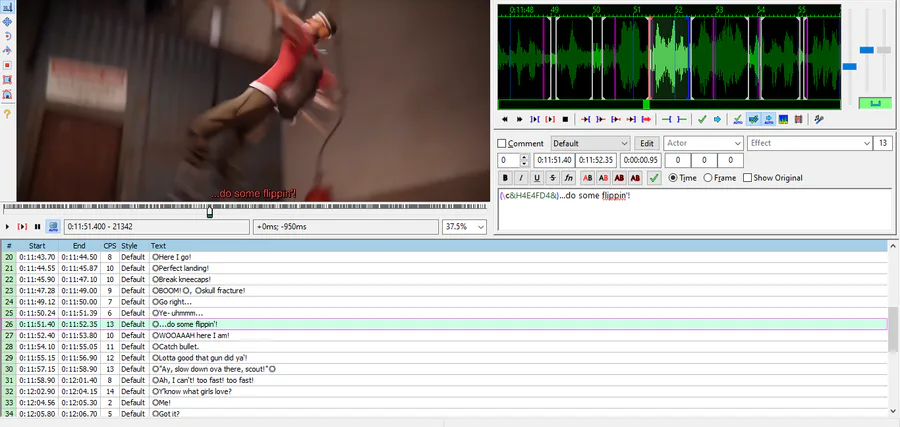Play from selection start to end of file
The image size is (900, 427).
(x=646, y=119)
